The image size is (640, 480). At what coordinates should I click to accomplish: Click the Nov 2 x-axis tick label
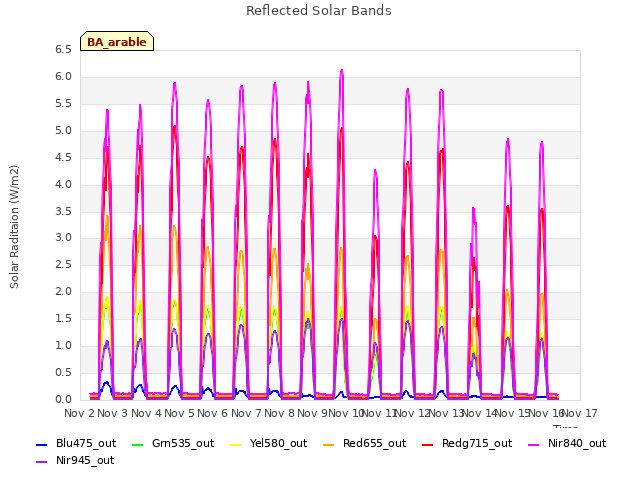point(79,413)
